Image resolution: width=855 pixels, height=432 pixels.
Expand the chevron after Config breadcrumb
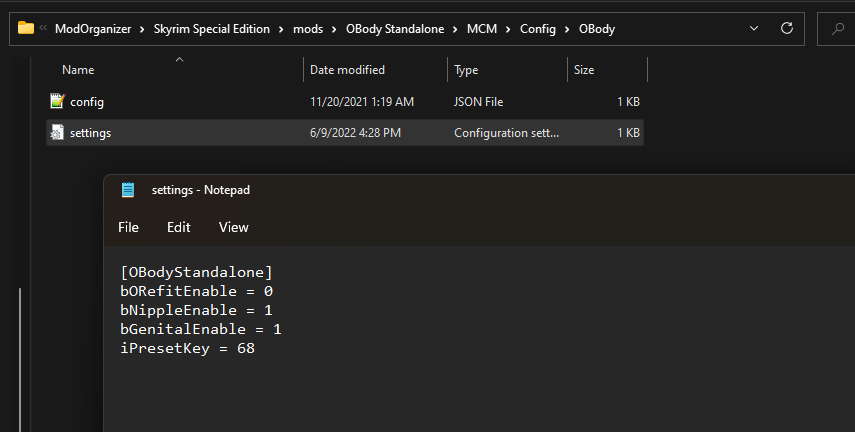567,29
